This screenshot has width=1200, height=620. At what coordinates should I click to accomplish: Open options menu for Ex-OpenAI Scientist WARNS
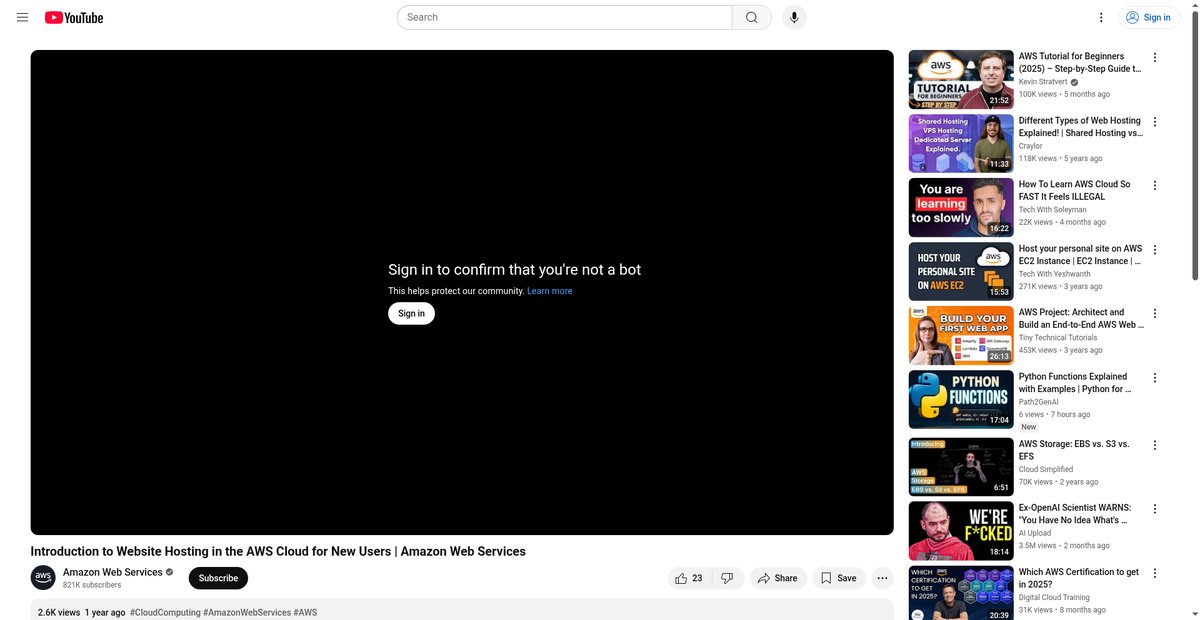[x=1155, y=510]
